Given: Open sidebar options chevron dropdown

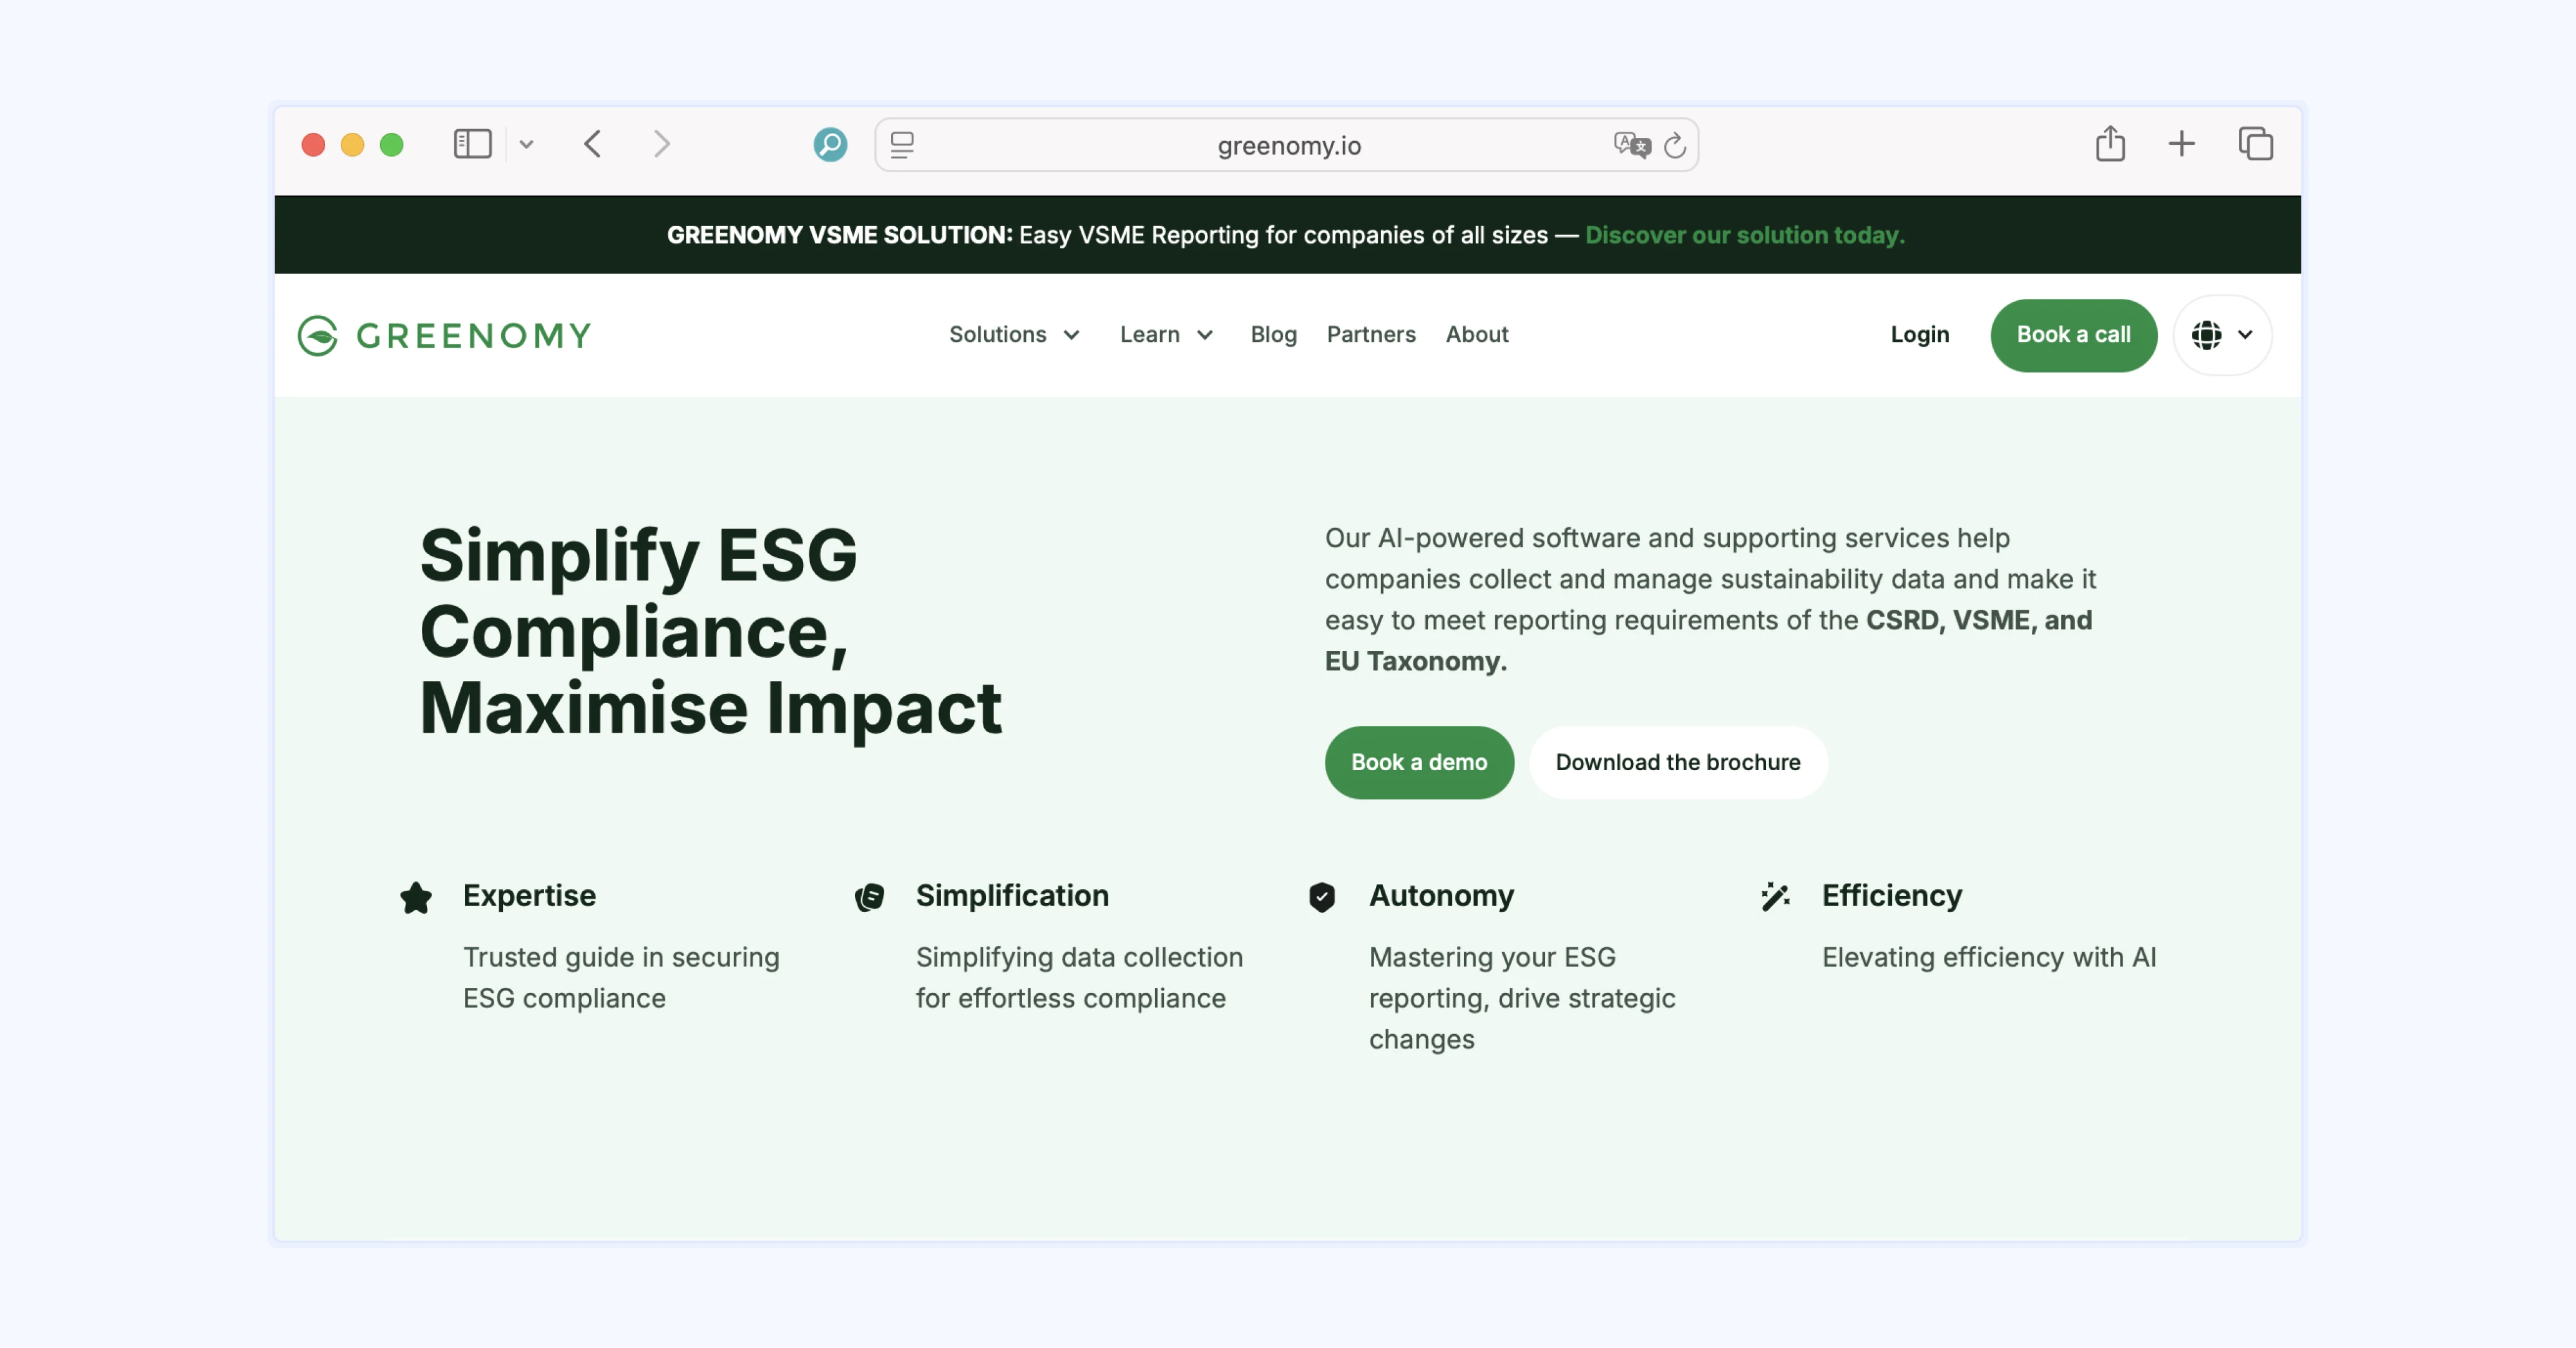Looking at the screenshot, I should pos(527,144).
